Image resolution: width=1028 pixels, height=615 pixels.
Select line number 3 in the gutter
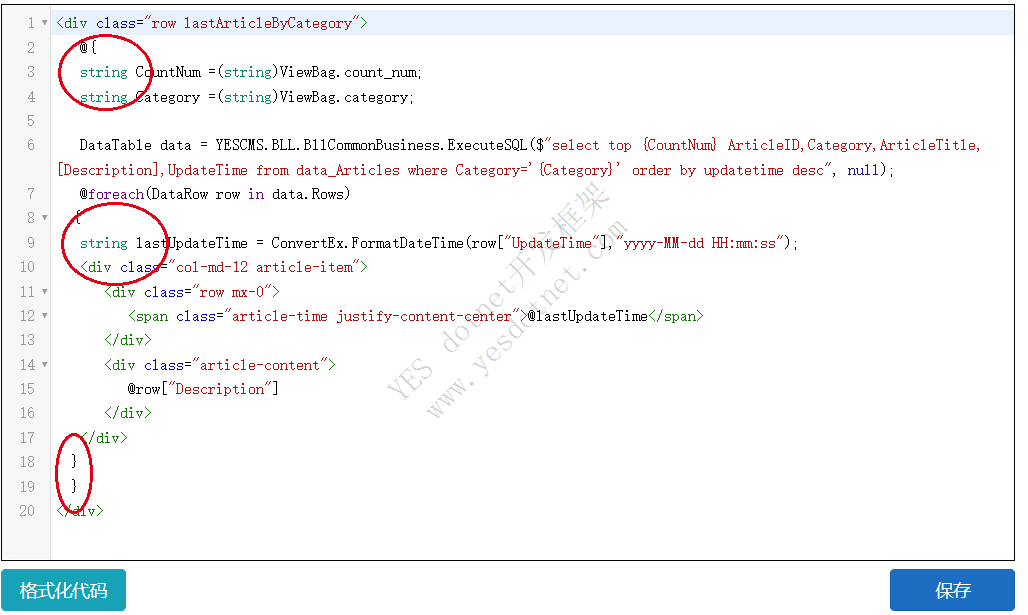(x=30, y=72)
